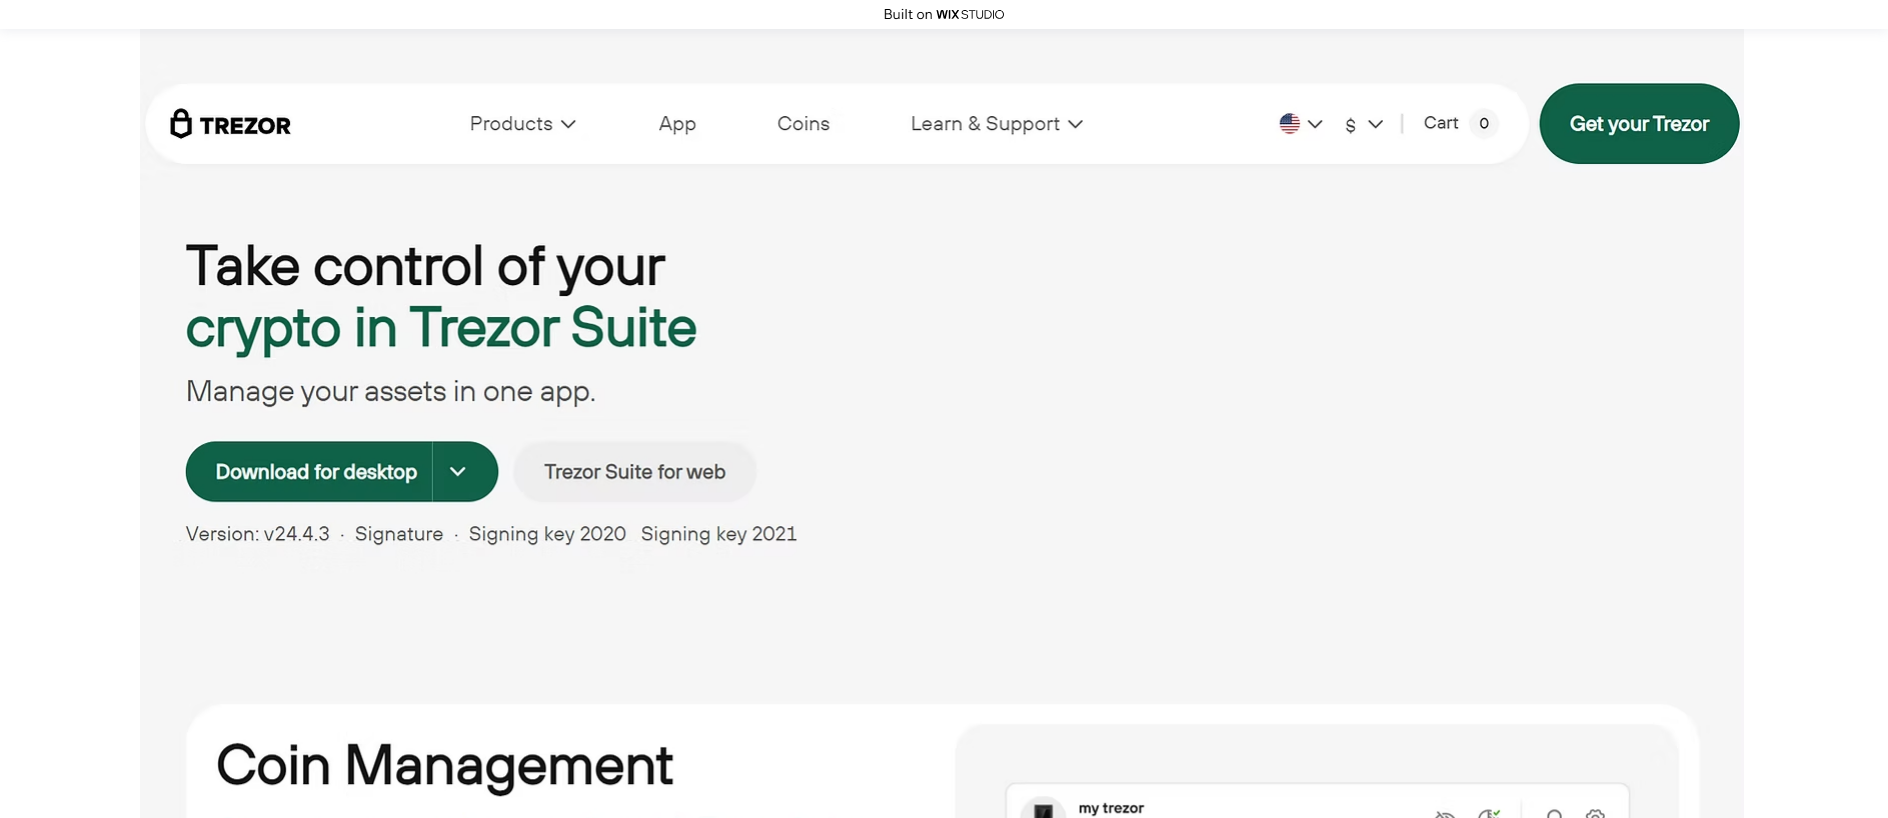The image size is (1888, 818).
Task: Click the Built on Wix Studio banner
Action: [x=944, y=14]
